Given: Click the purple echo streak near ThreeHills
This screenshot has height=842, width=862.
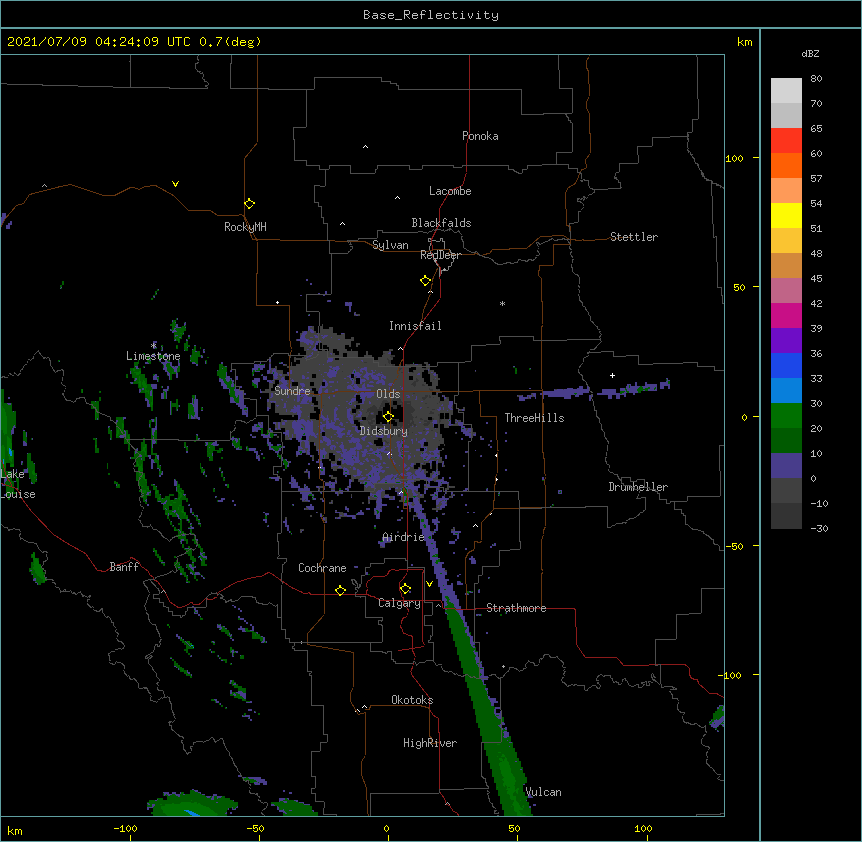Looking at the screenshot, I should [594, 390].
